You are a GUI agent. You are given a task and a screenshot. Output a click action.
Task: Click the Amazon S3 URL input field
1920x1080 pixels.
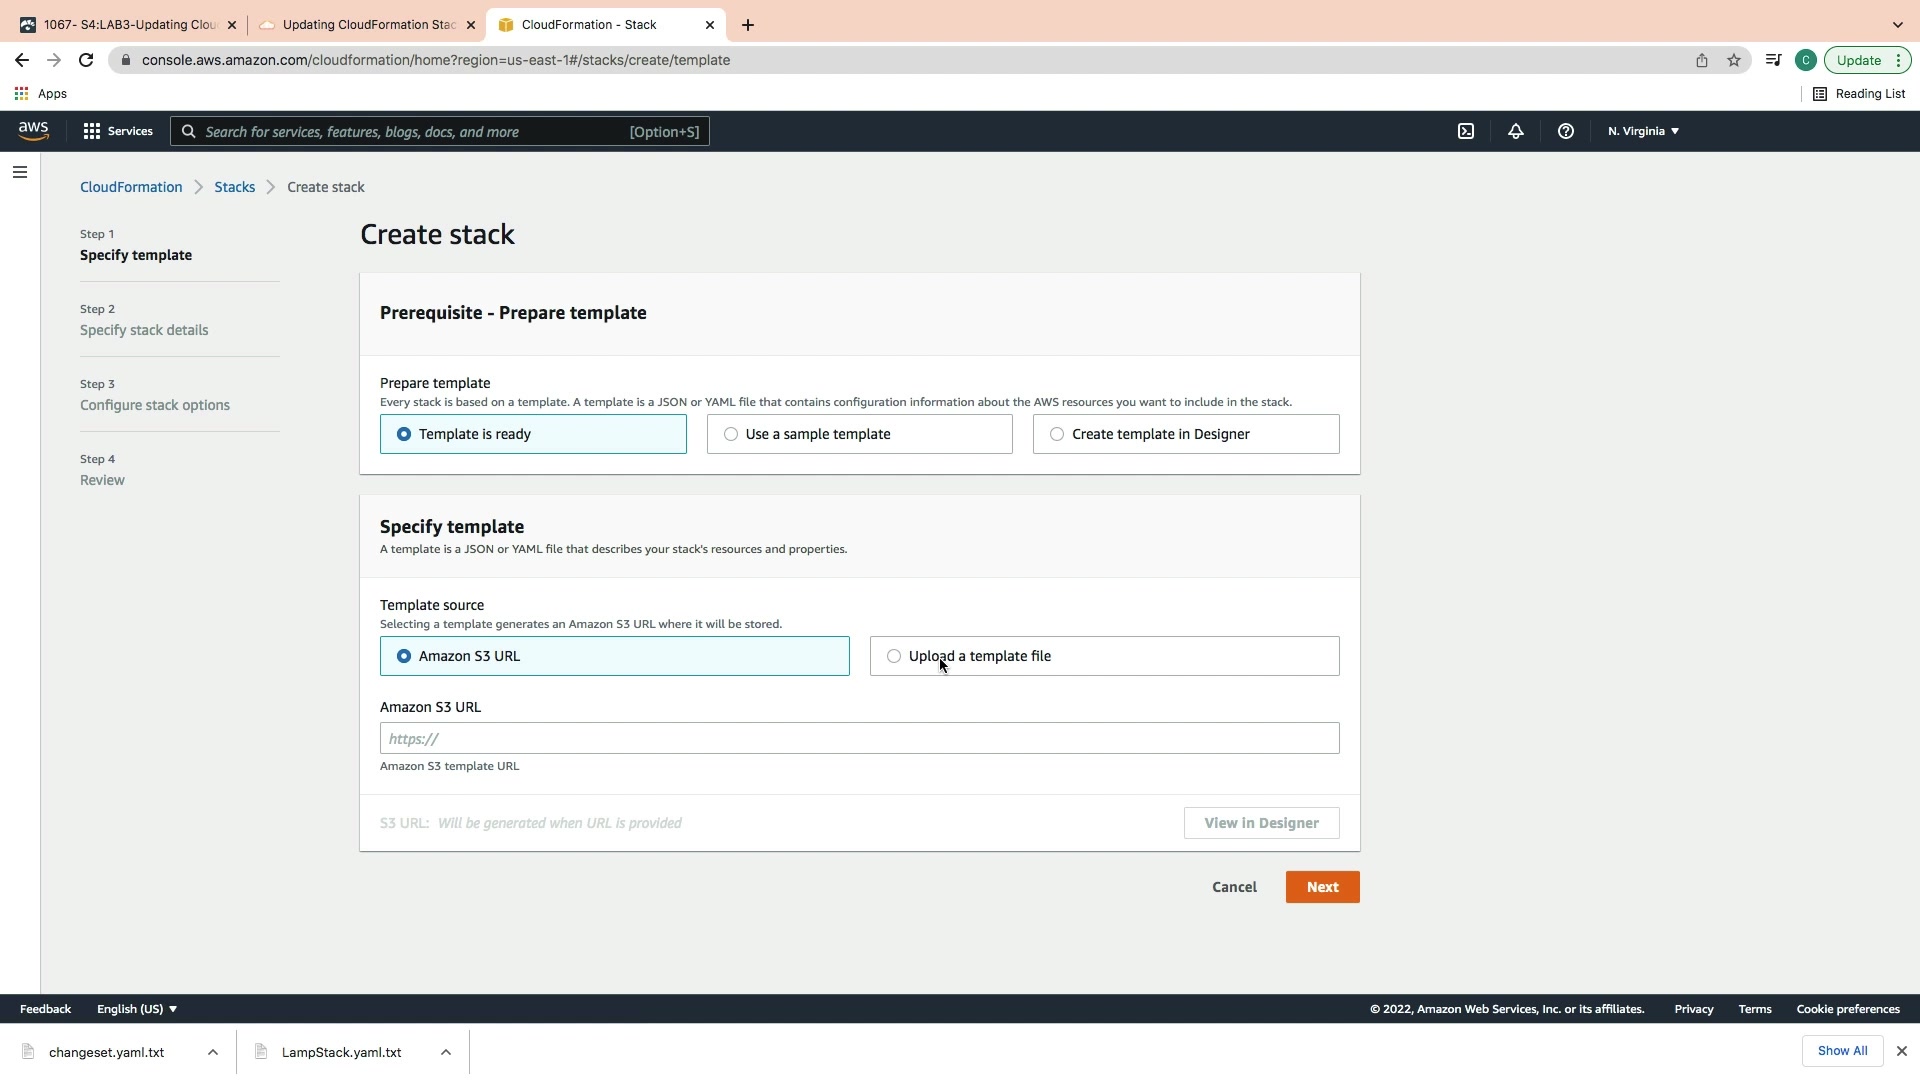click(859, 738)
